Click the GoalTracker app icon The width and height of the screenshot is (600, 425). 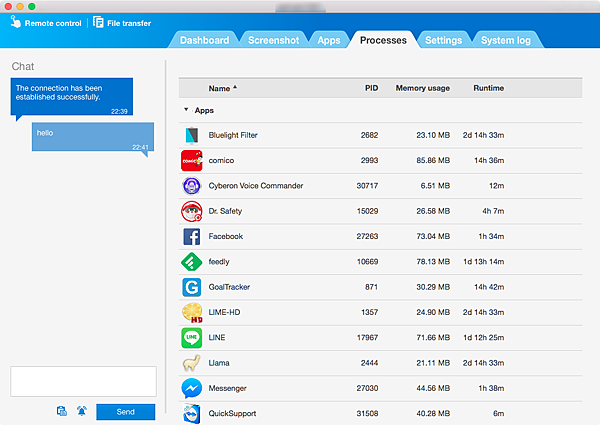coord(192,287)
